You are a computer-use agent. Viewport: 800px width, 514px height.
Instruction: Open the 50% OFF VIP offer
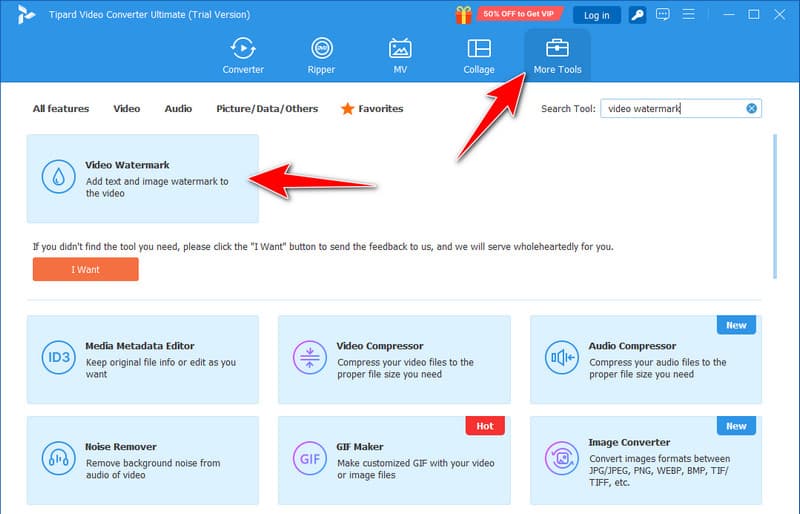coord(519,14)
